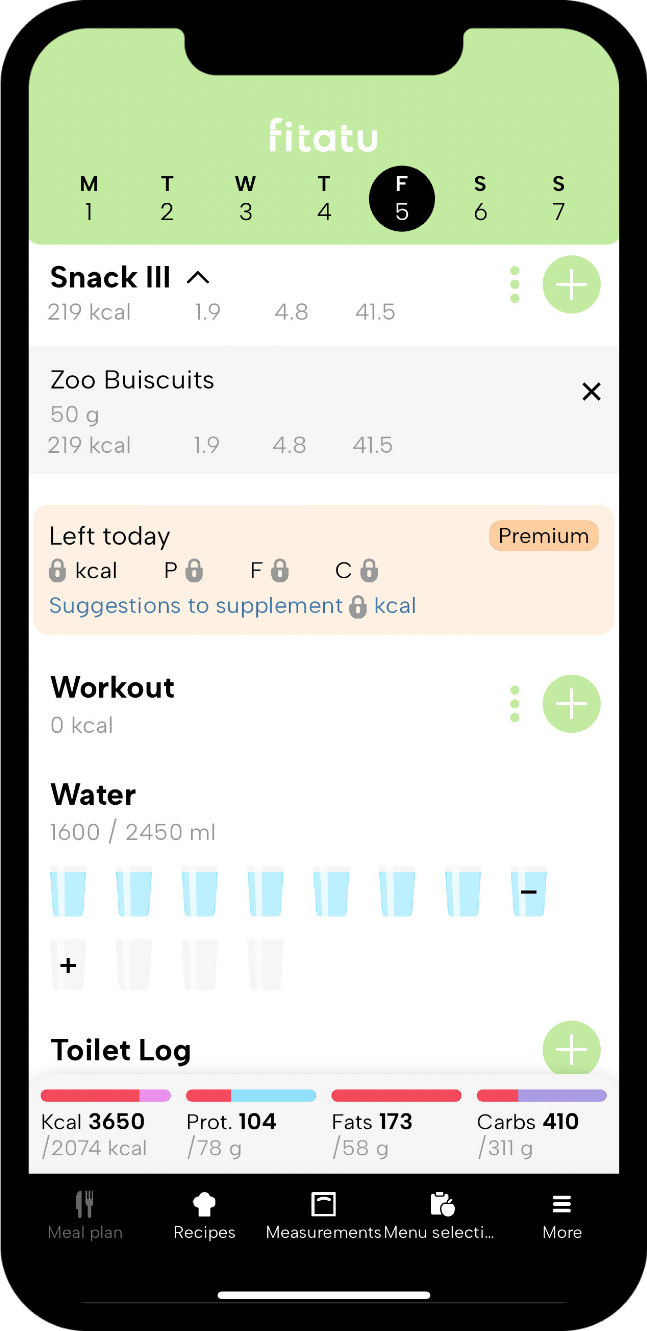Viewport: 647px width, 1331px height.
Task: Go to Meal plan tab
Action: (85, 1215)
